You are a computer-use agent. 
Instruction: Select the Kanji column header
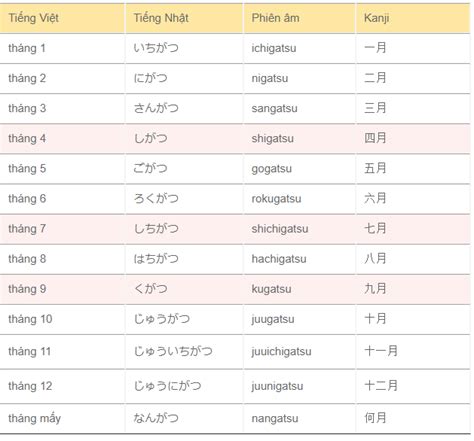413,18
